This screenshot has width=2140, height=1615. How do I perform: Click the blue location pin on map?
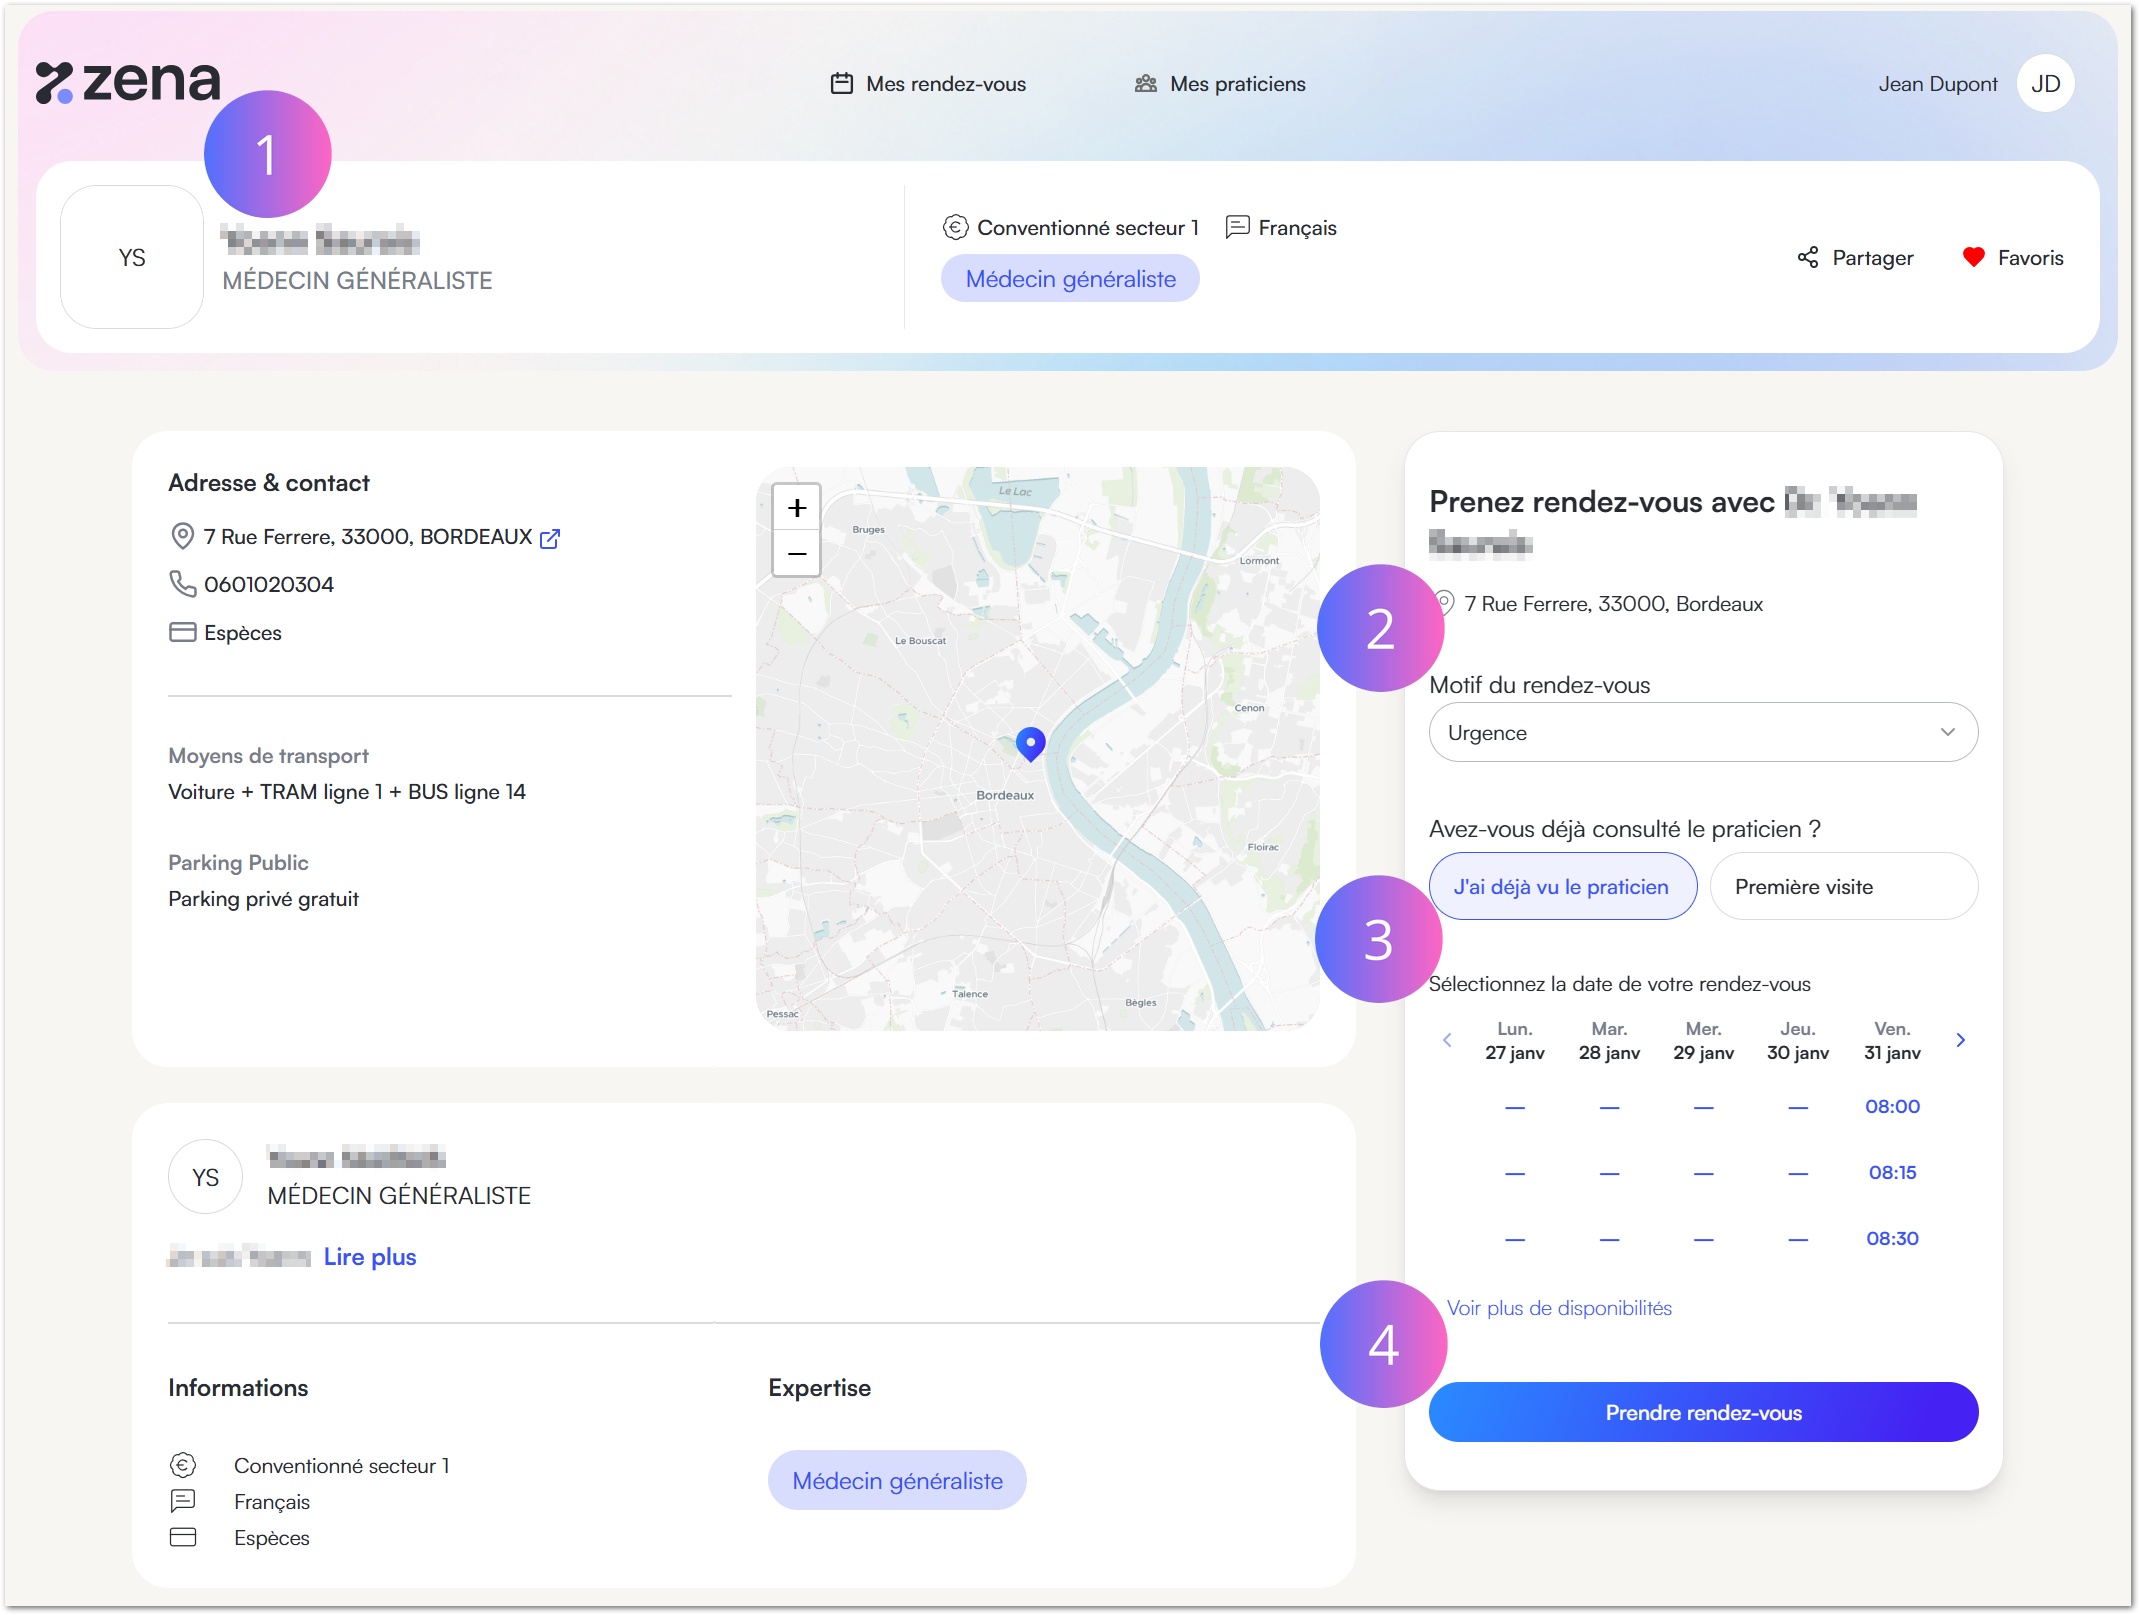coord(1030,743)
